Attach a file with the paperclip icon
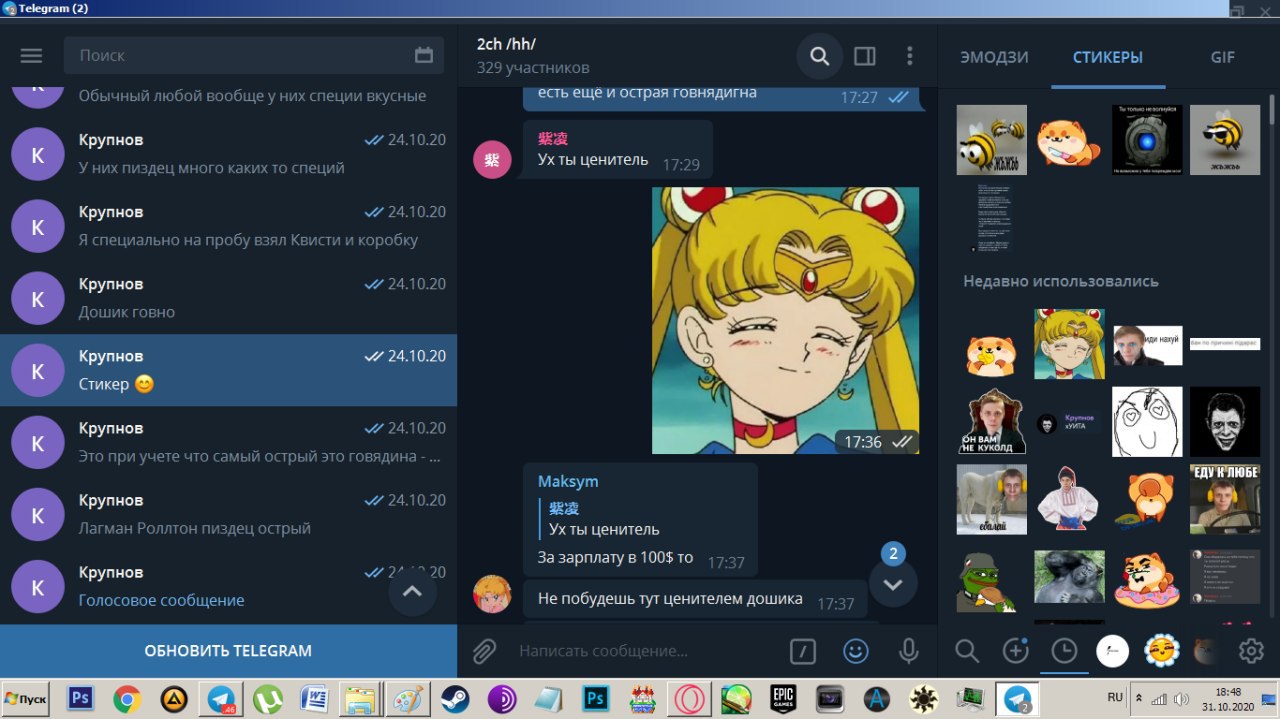The height and width of the screenshot is (719, 1280). (484, 652)
